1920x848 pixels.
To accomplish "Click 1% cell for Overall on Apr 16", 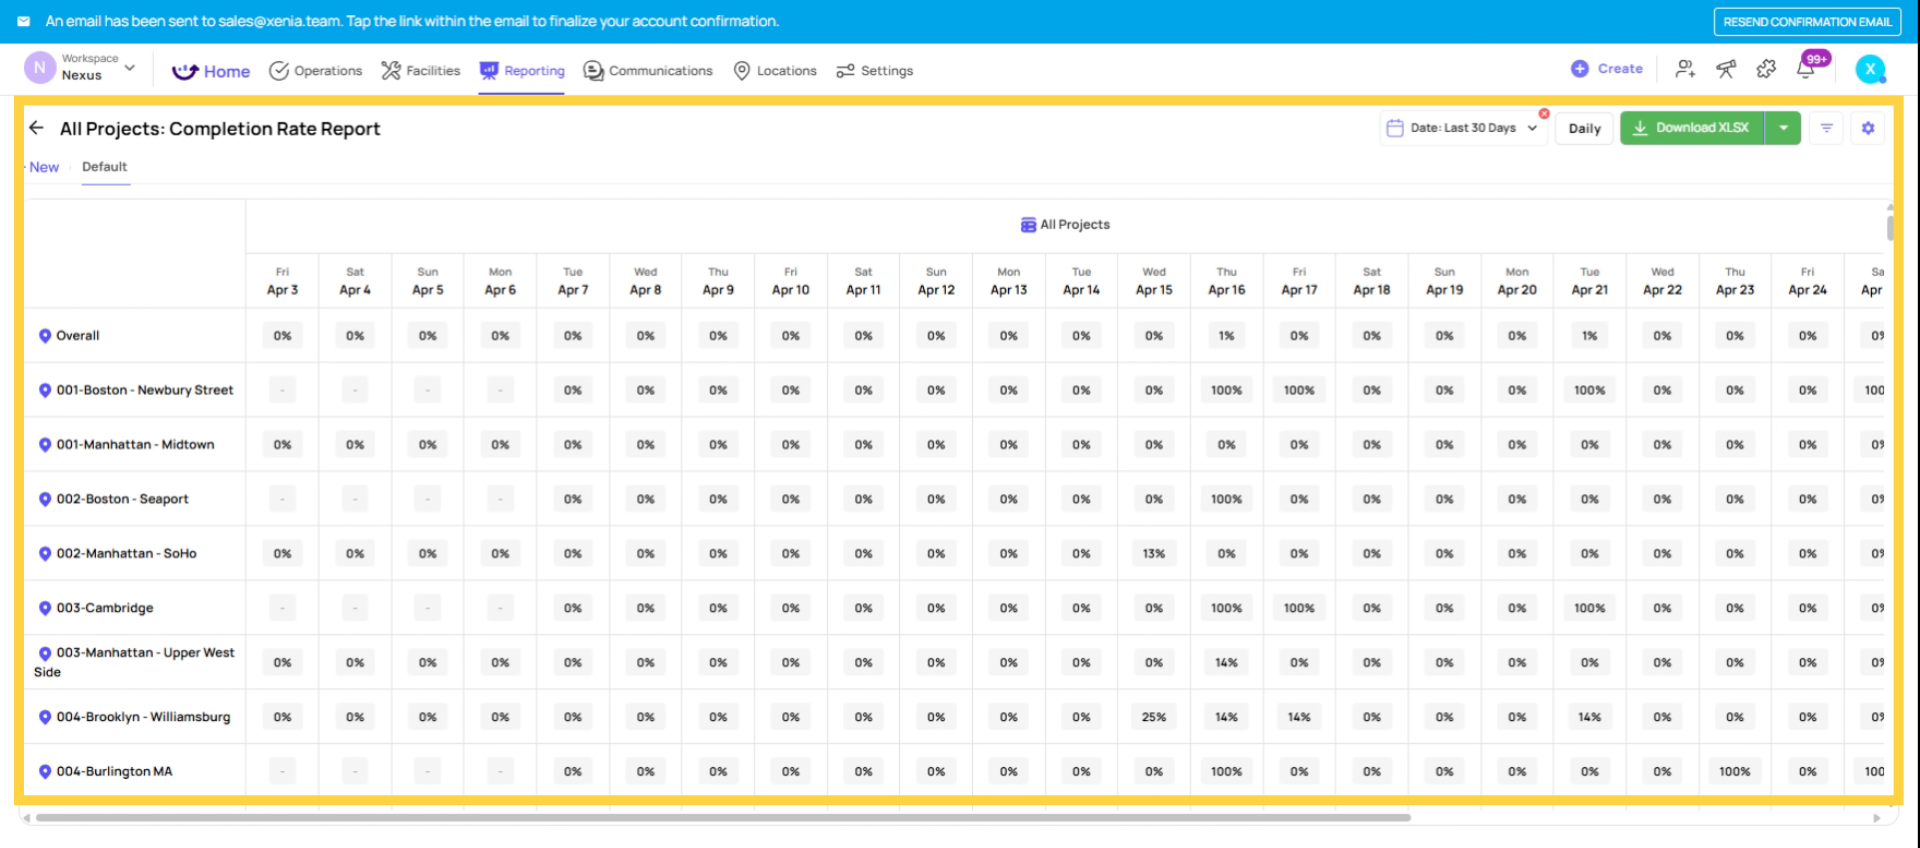I will pyautogui.click(x=1227, y=336).
